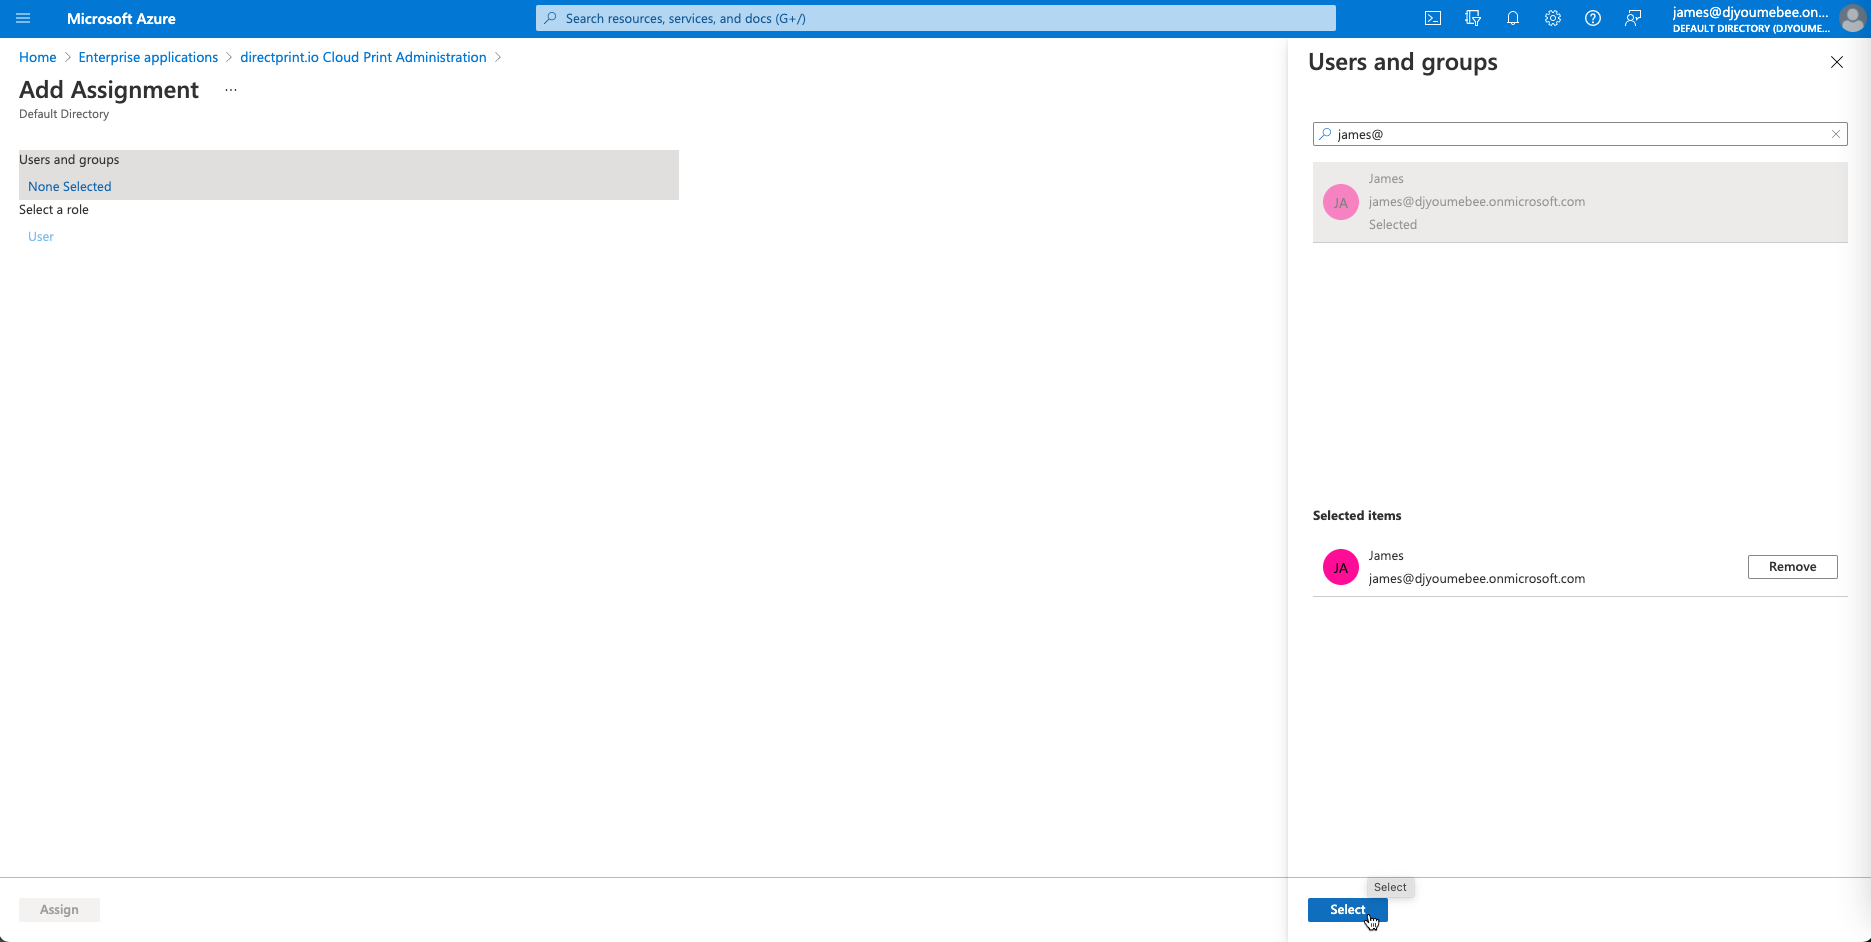Click the None Selected link
1871x942 pixels.
tap(70, 186)
